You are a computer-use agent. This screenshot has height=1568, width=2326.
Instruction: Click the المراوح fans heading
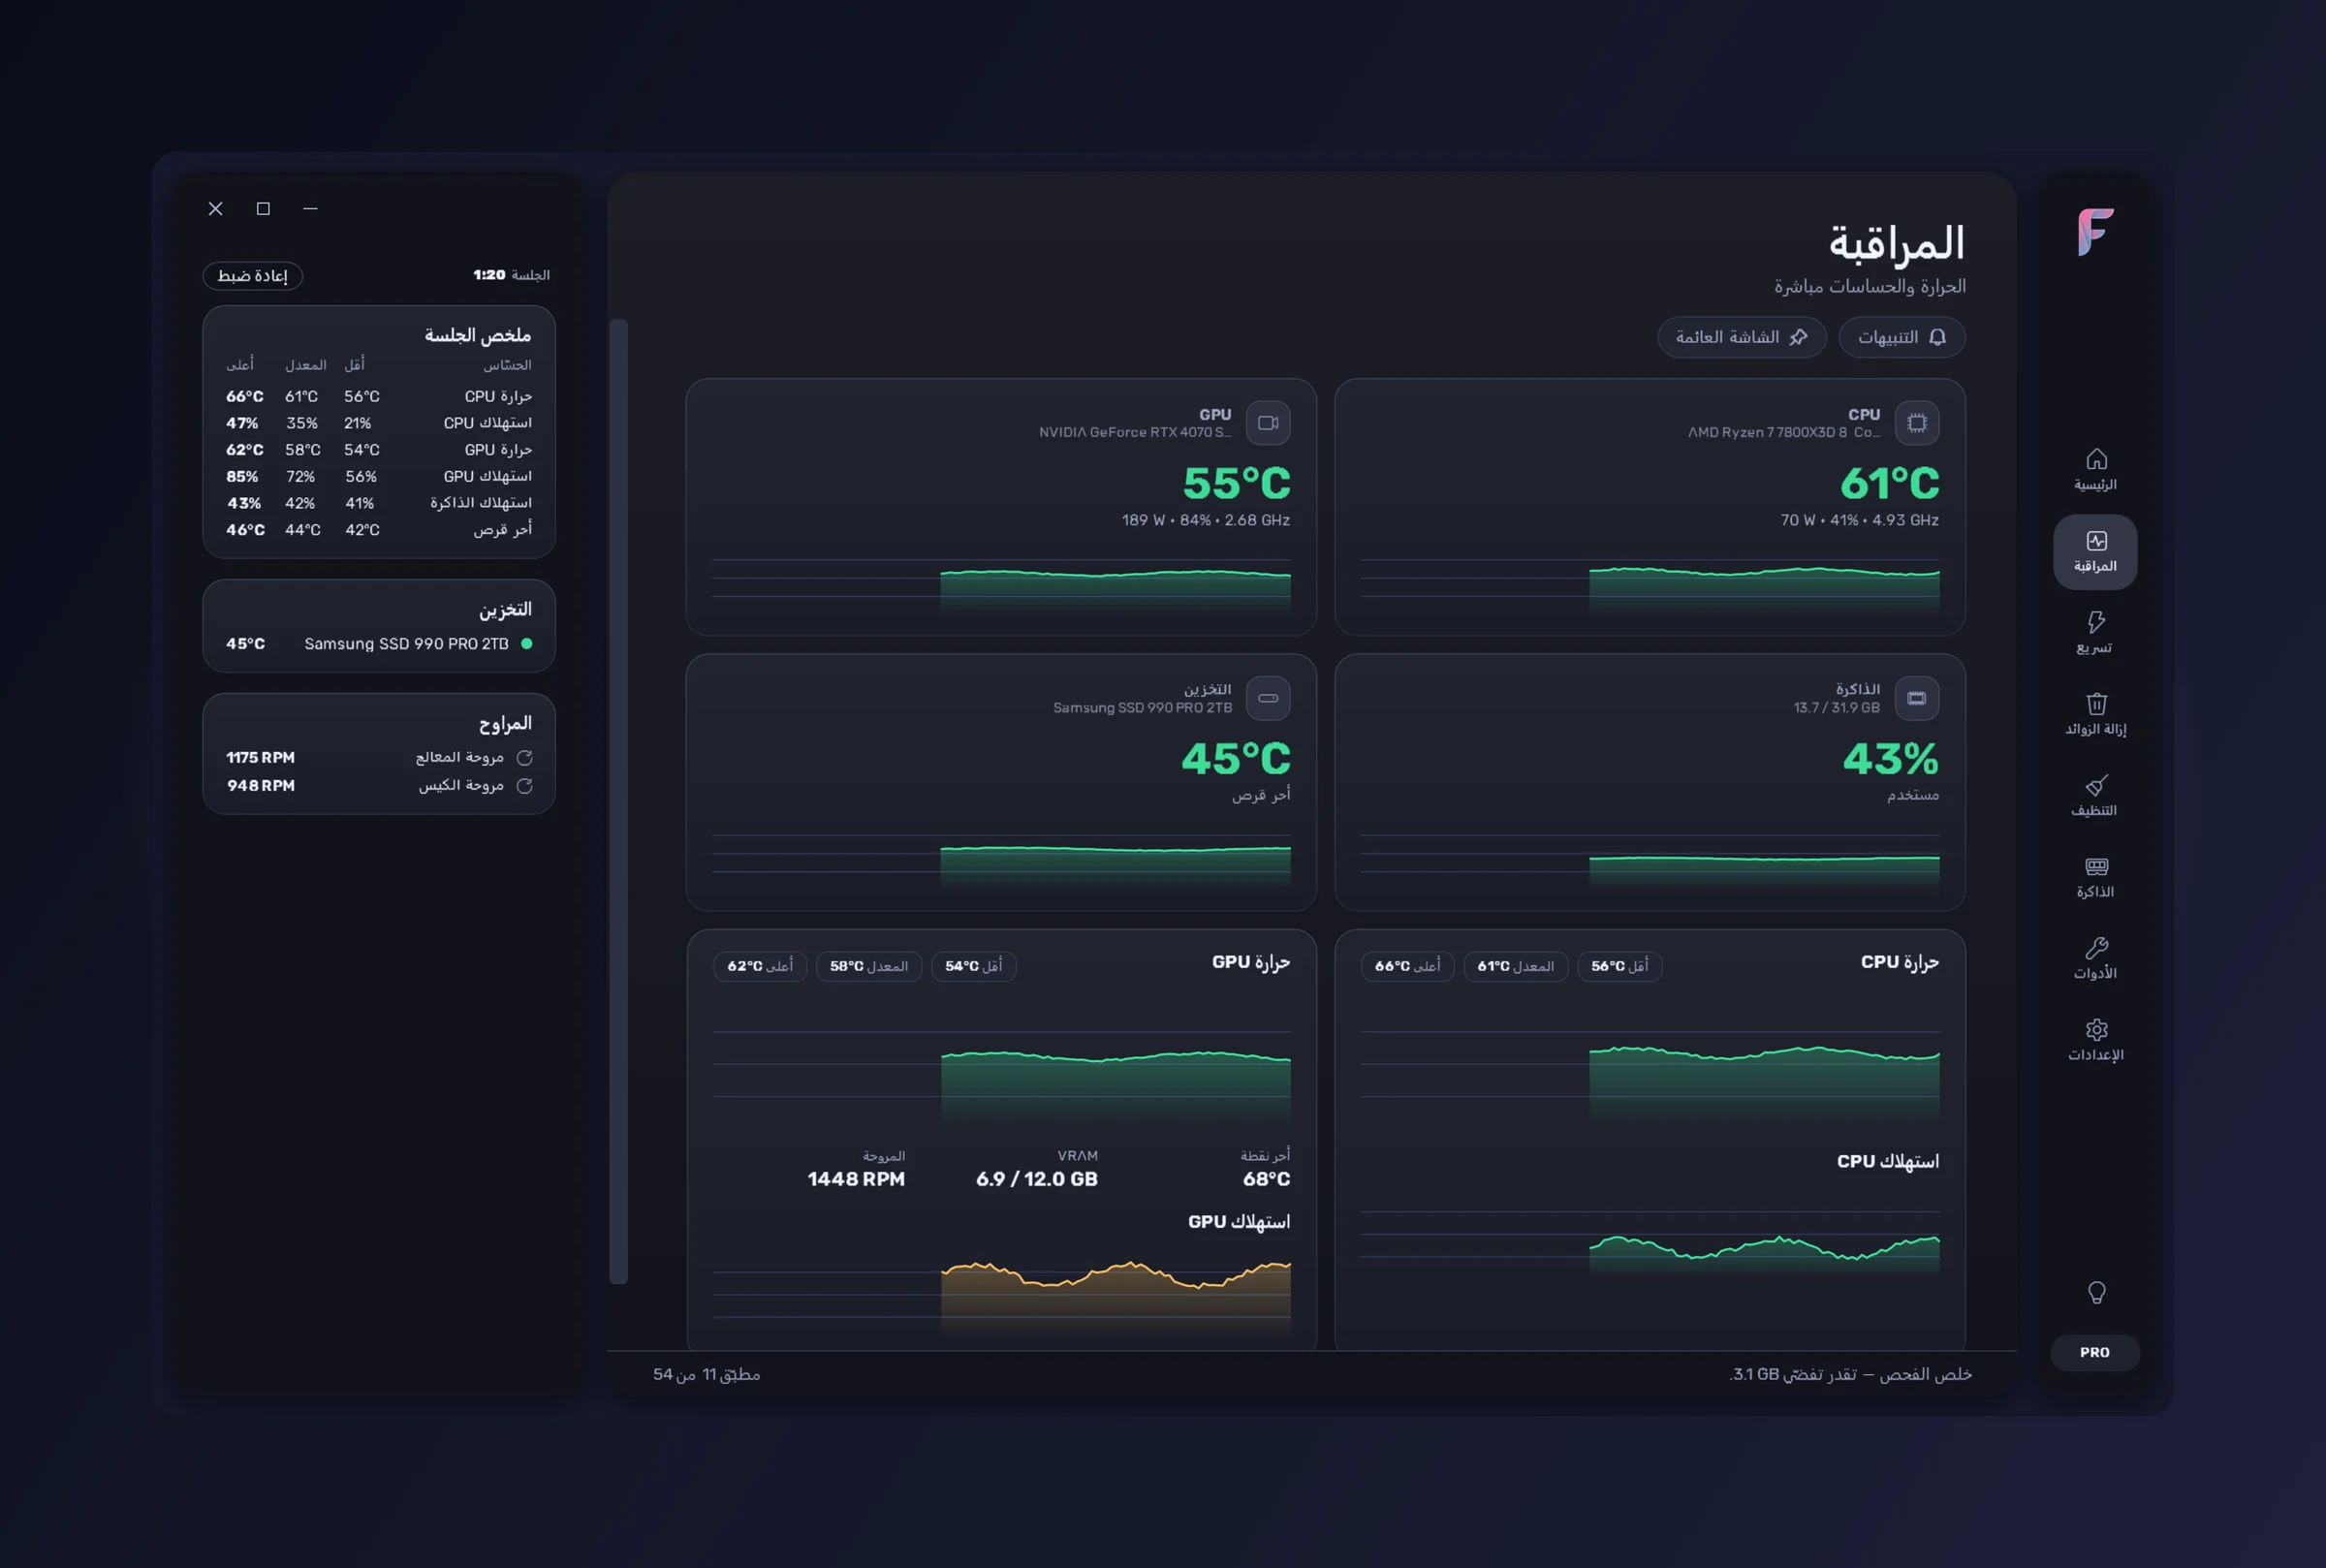click(505, 723)
